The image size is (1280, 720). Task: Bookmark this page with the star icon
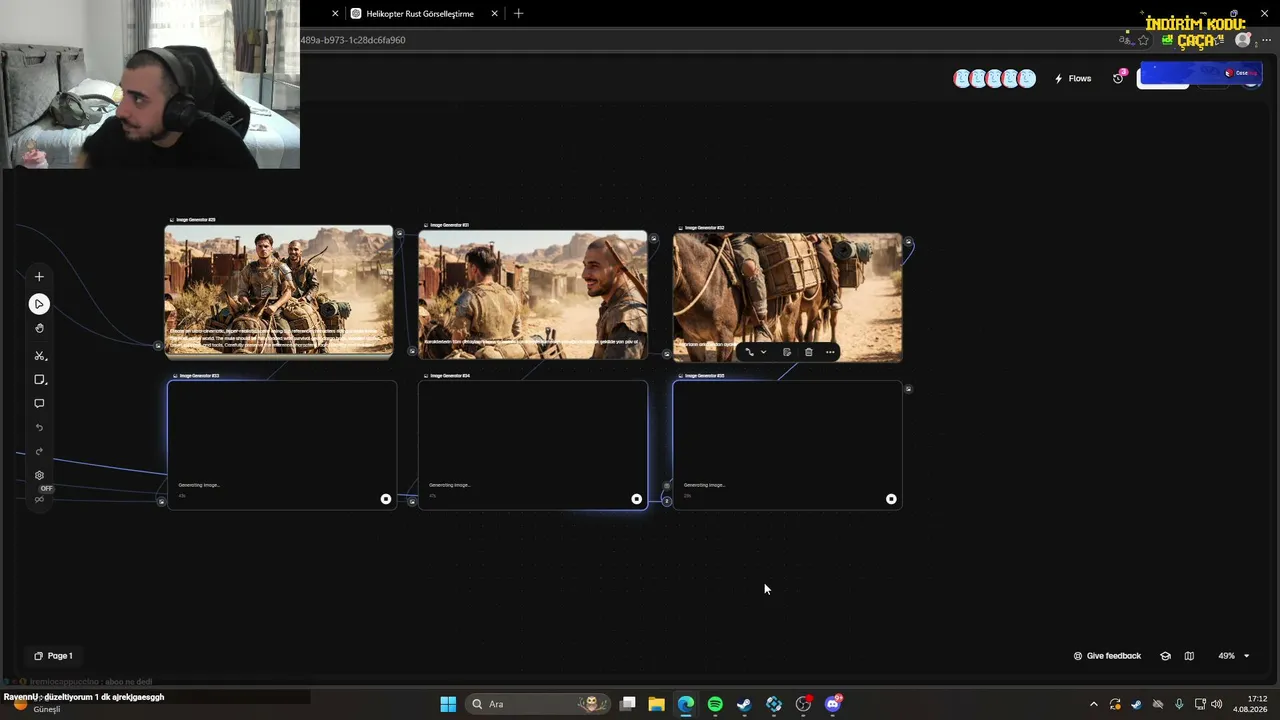click(1143, 40)
